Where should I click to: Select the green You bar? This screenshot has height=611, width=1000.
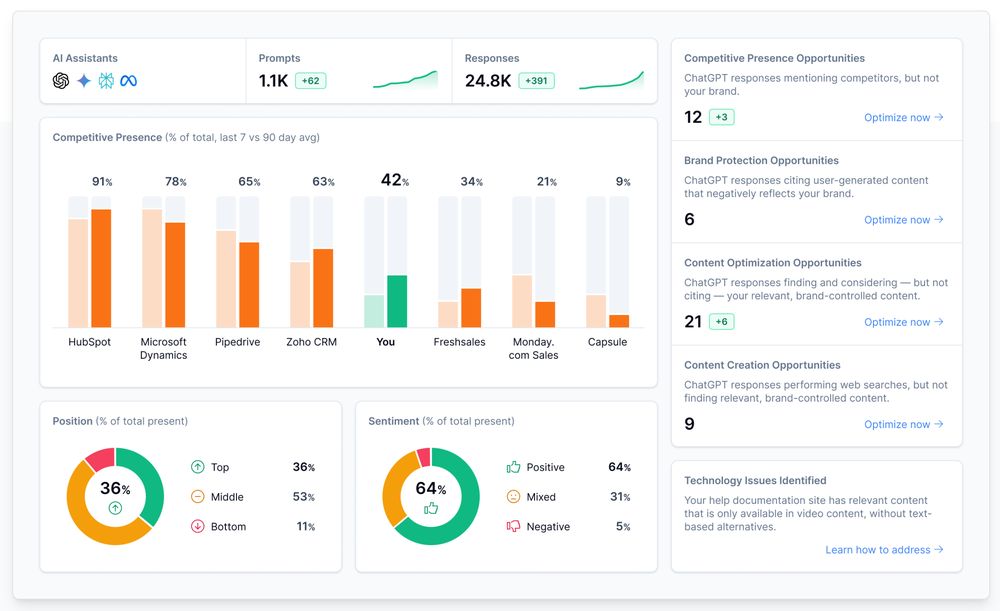(x=397, y=302)
